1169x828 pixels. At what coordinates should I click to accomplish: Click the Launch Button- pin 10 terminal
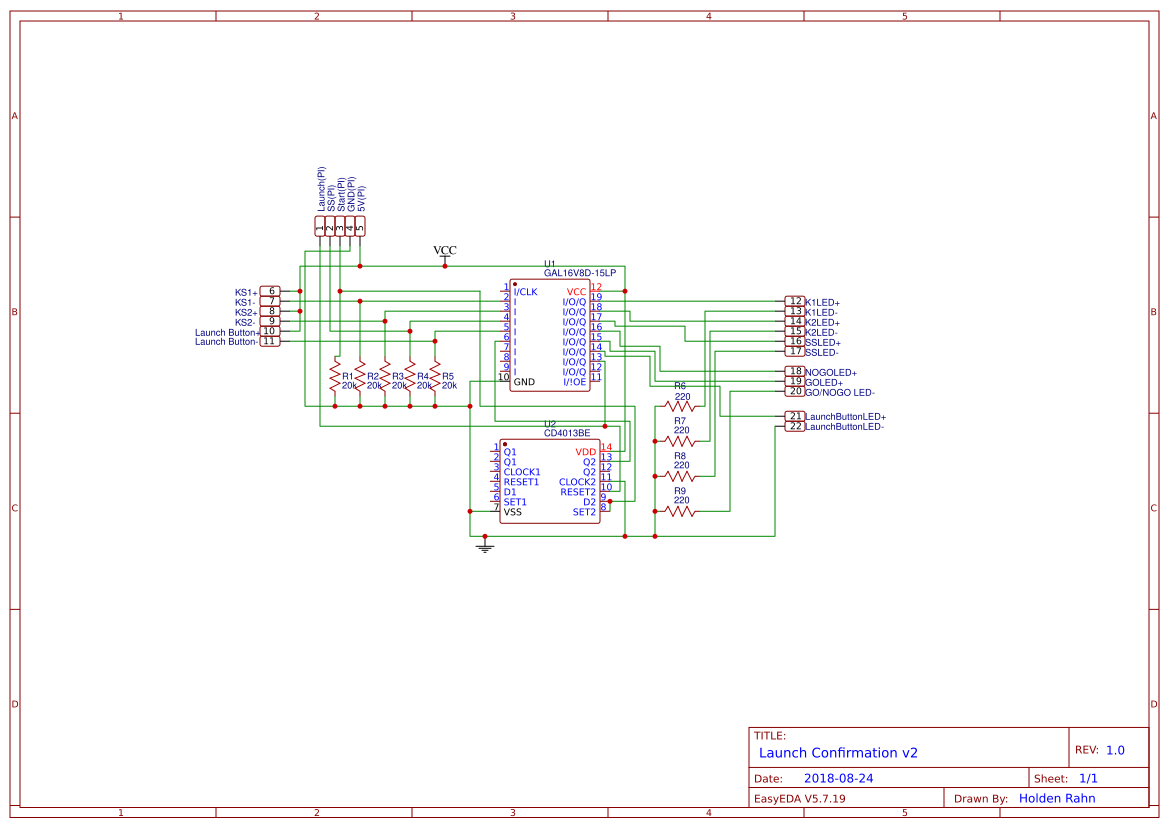(x=268, y=331)
